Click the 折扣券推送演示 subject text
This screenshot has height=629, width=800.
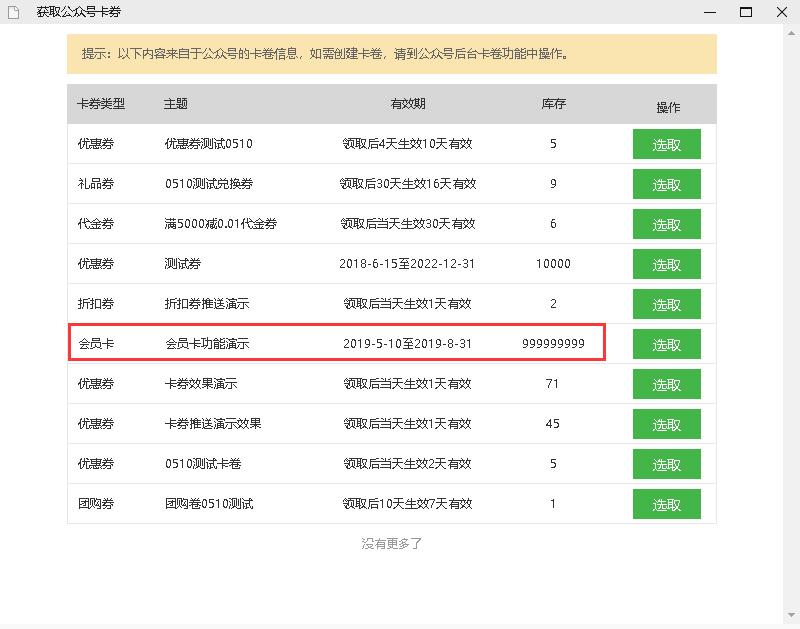pyautogui.click(x=207, y=304)
